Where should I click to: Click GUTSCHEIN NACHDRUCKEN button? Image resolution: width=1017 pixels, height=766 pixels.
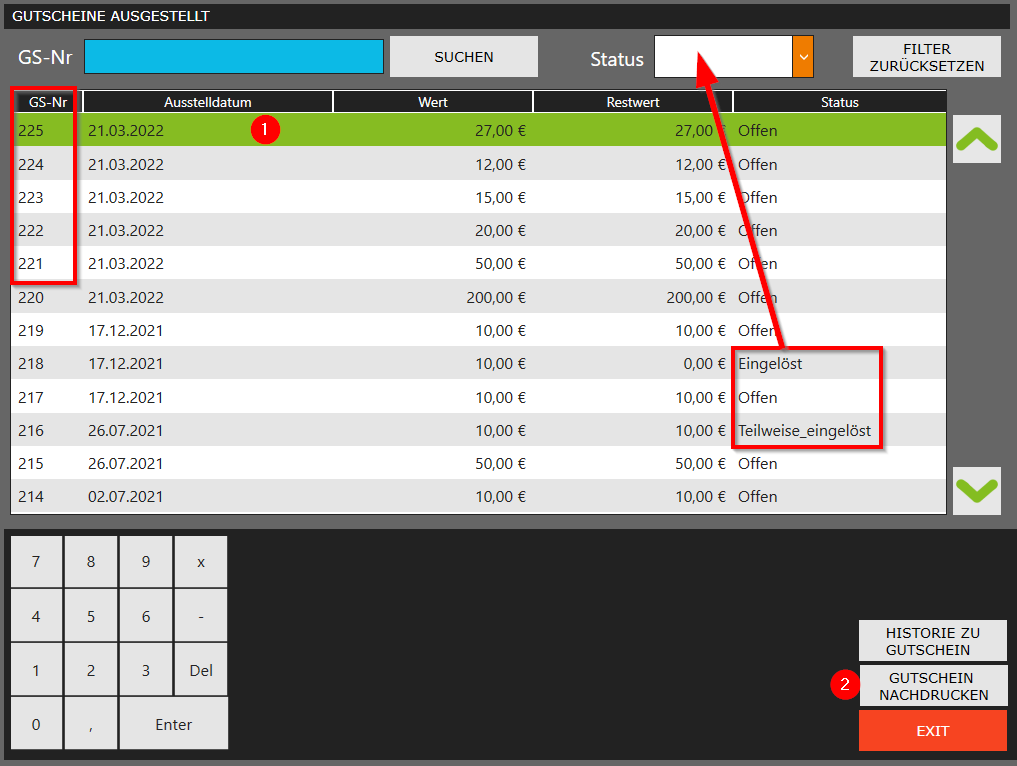tap(933, 686)
